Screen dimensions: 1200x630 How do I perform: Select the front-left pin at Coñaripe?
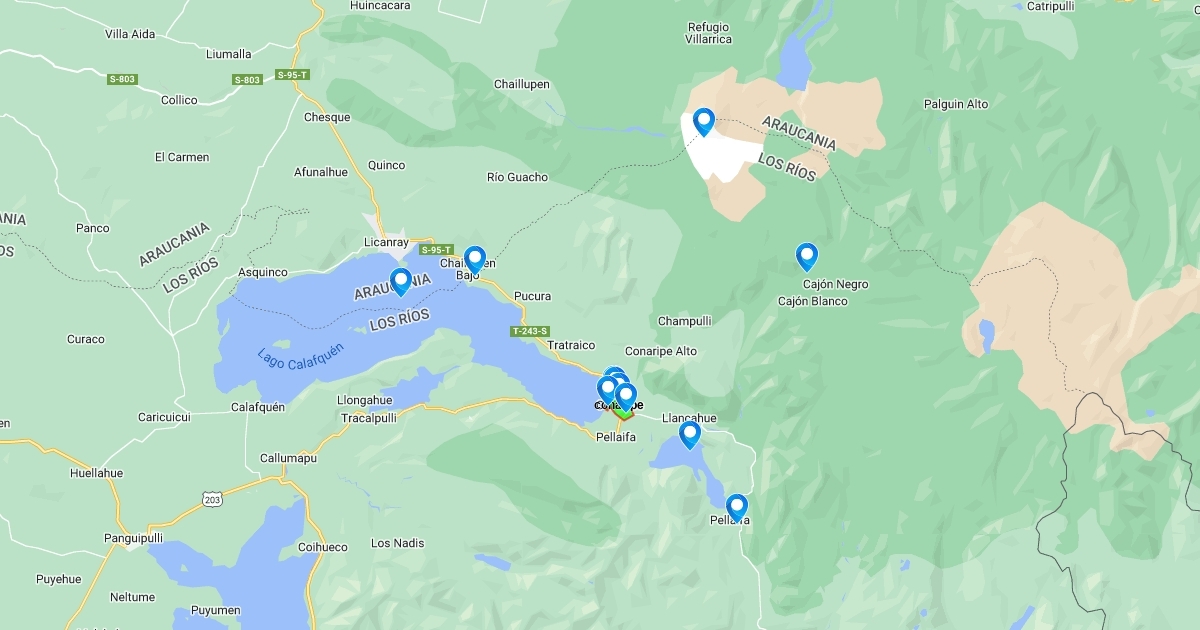click(x=607, y=390)
